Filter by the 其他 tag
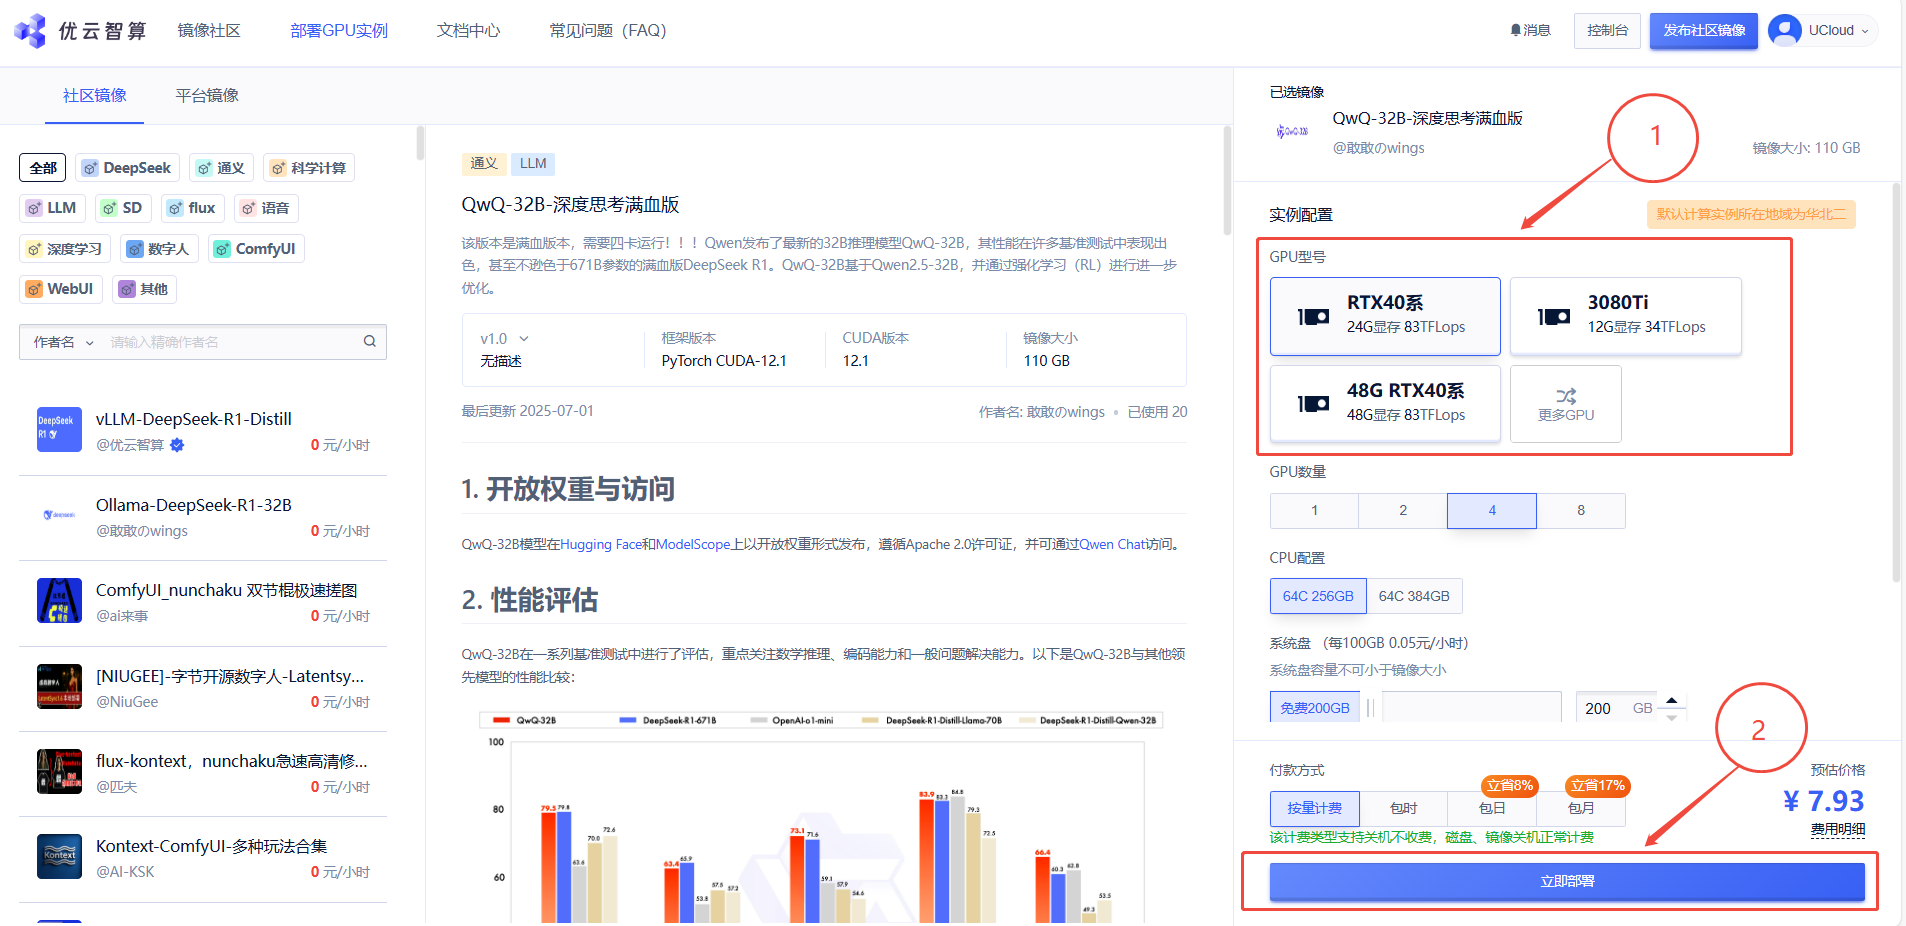The width and height of the screenshot is (1906, 926). [x=144, y=289]
